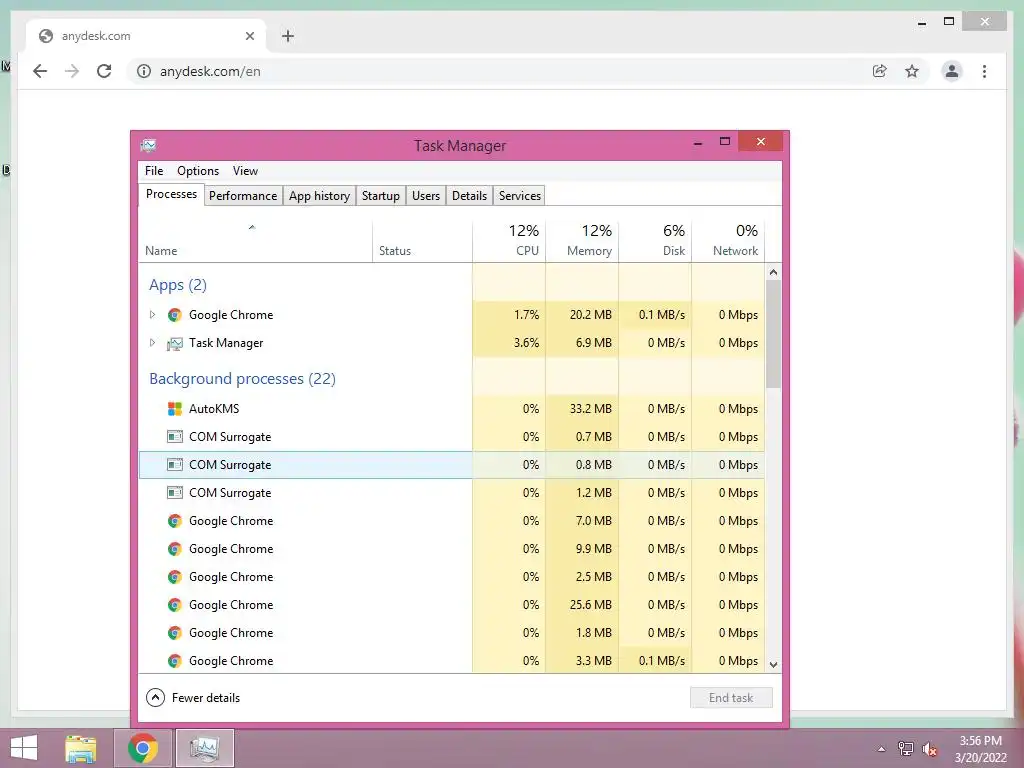Open File Explorer from the taskbar
The image size is (1024, 768).
[80, 748]
